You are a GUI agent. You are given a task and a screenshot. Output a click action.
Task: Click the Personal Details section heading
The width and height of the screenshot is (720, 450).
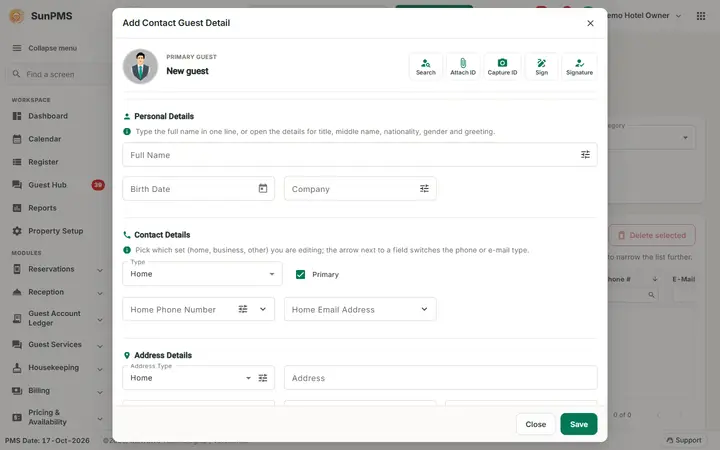tap(164, 116)
